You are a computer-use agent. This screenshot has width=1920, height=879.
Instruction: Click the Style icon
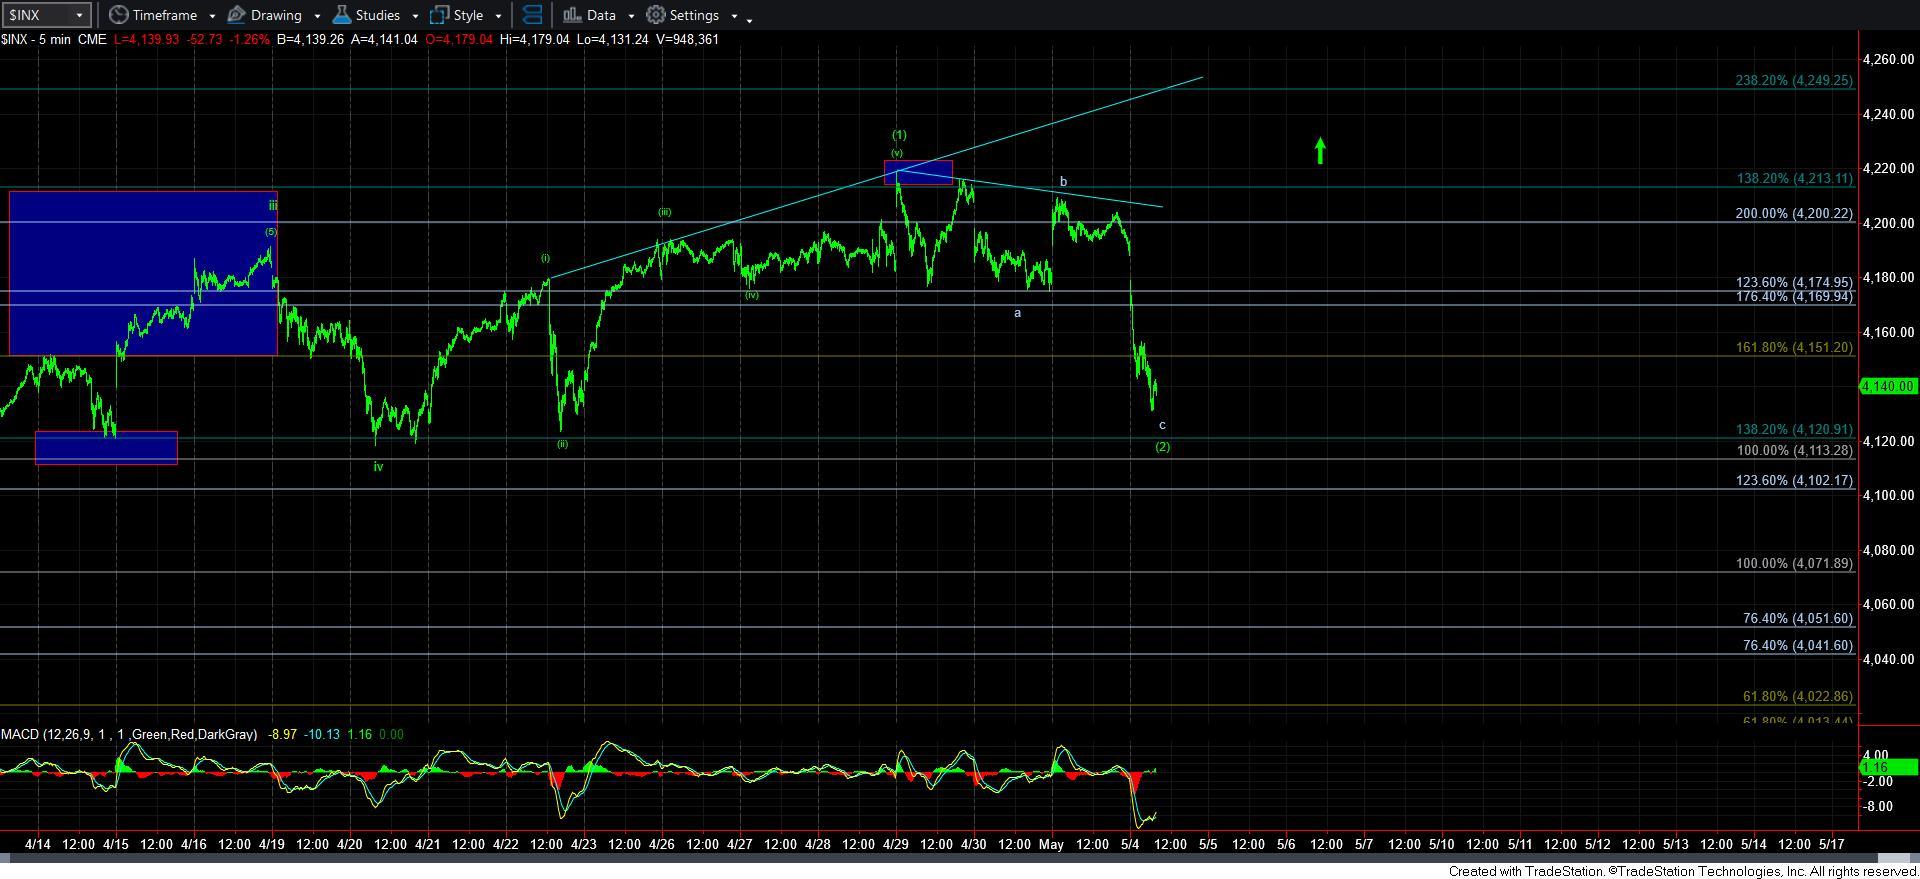point(439,15)
